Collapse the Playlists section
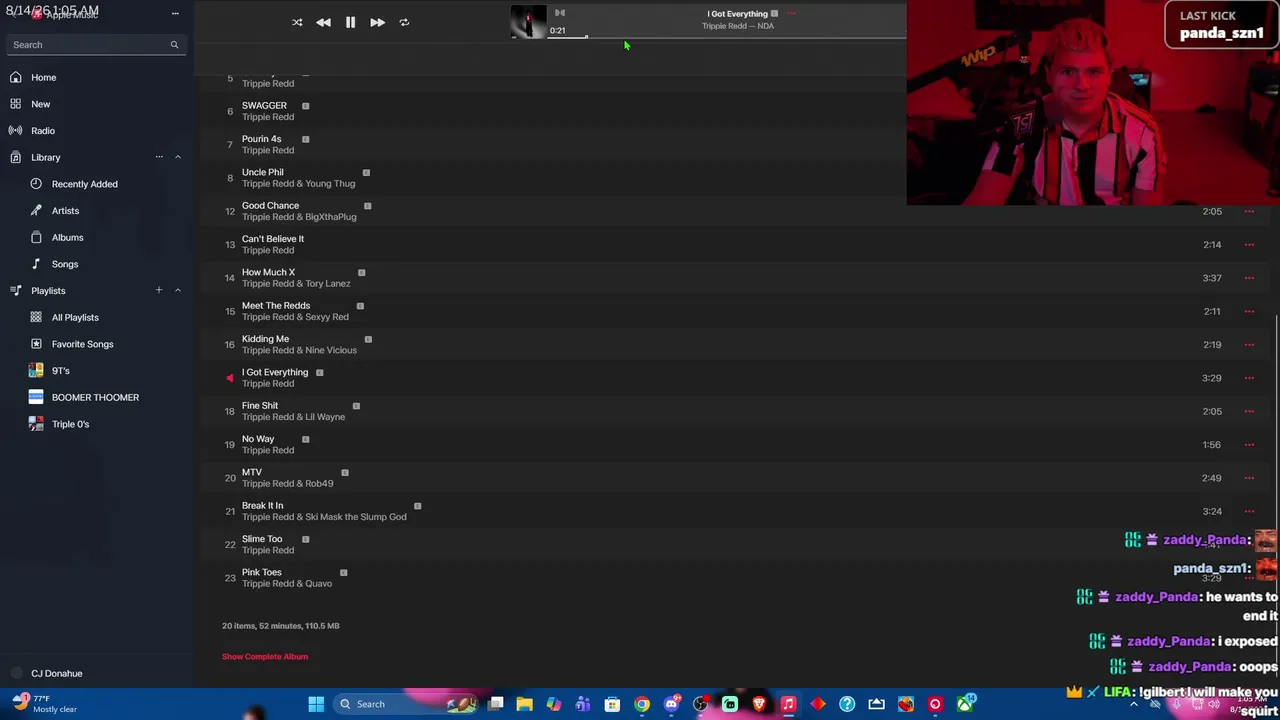The image size is (1280, 720). click(178, 291)
